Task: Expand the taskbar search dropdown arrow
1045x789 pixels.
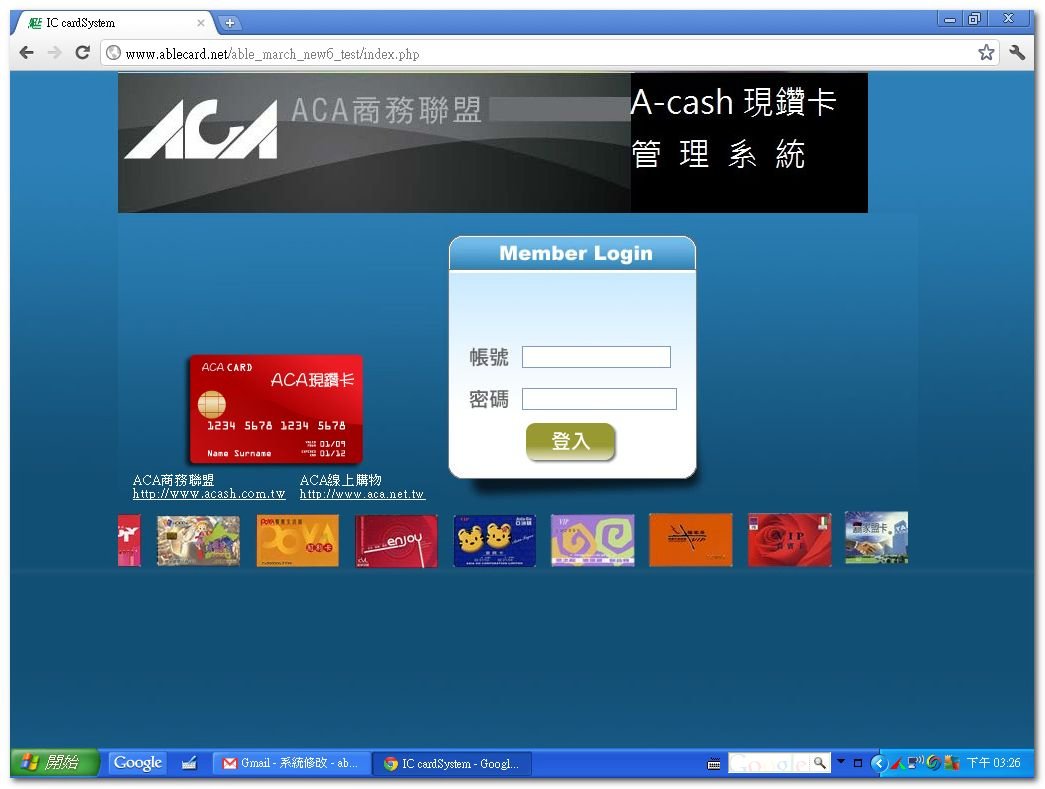Action: 841,762
